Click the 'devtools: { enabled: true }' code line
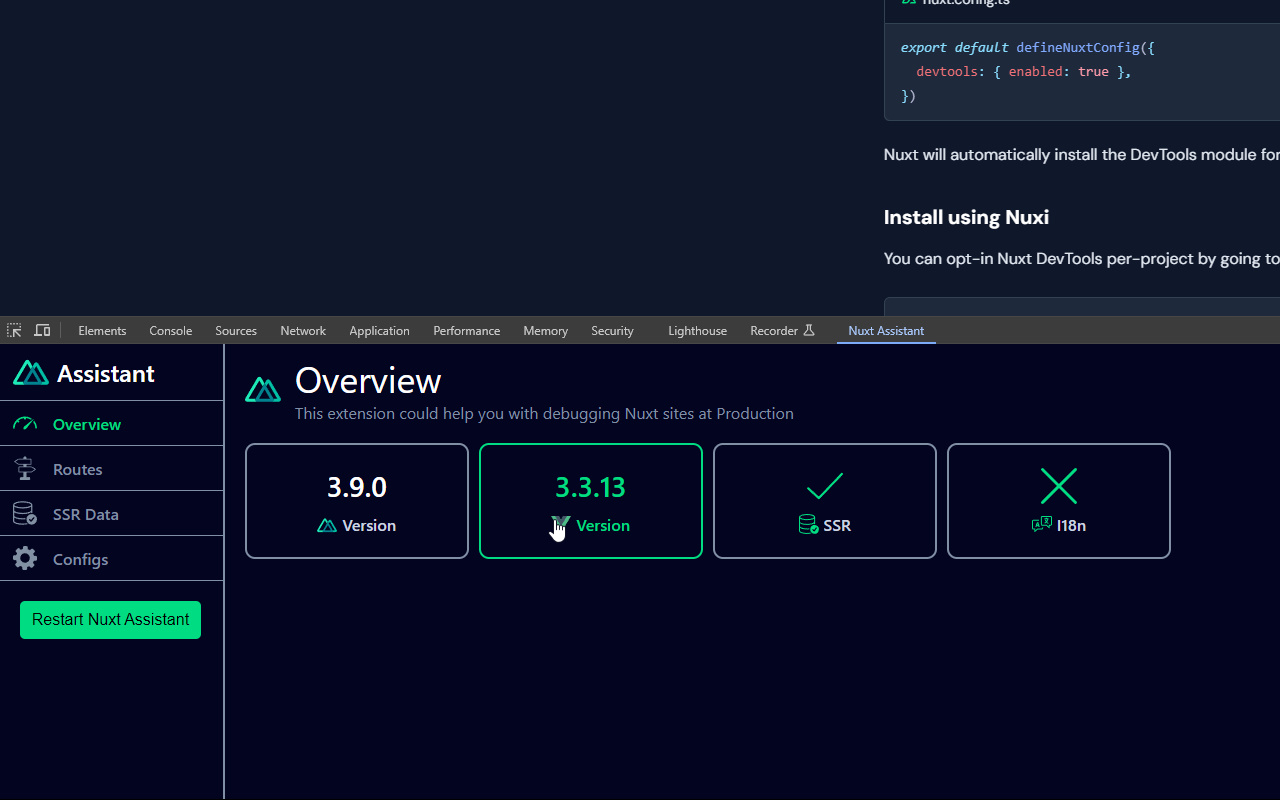Viewport: 1280px width, 800px height. pos(1023,71)
